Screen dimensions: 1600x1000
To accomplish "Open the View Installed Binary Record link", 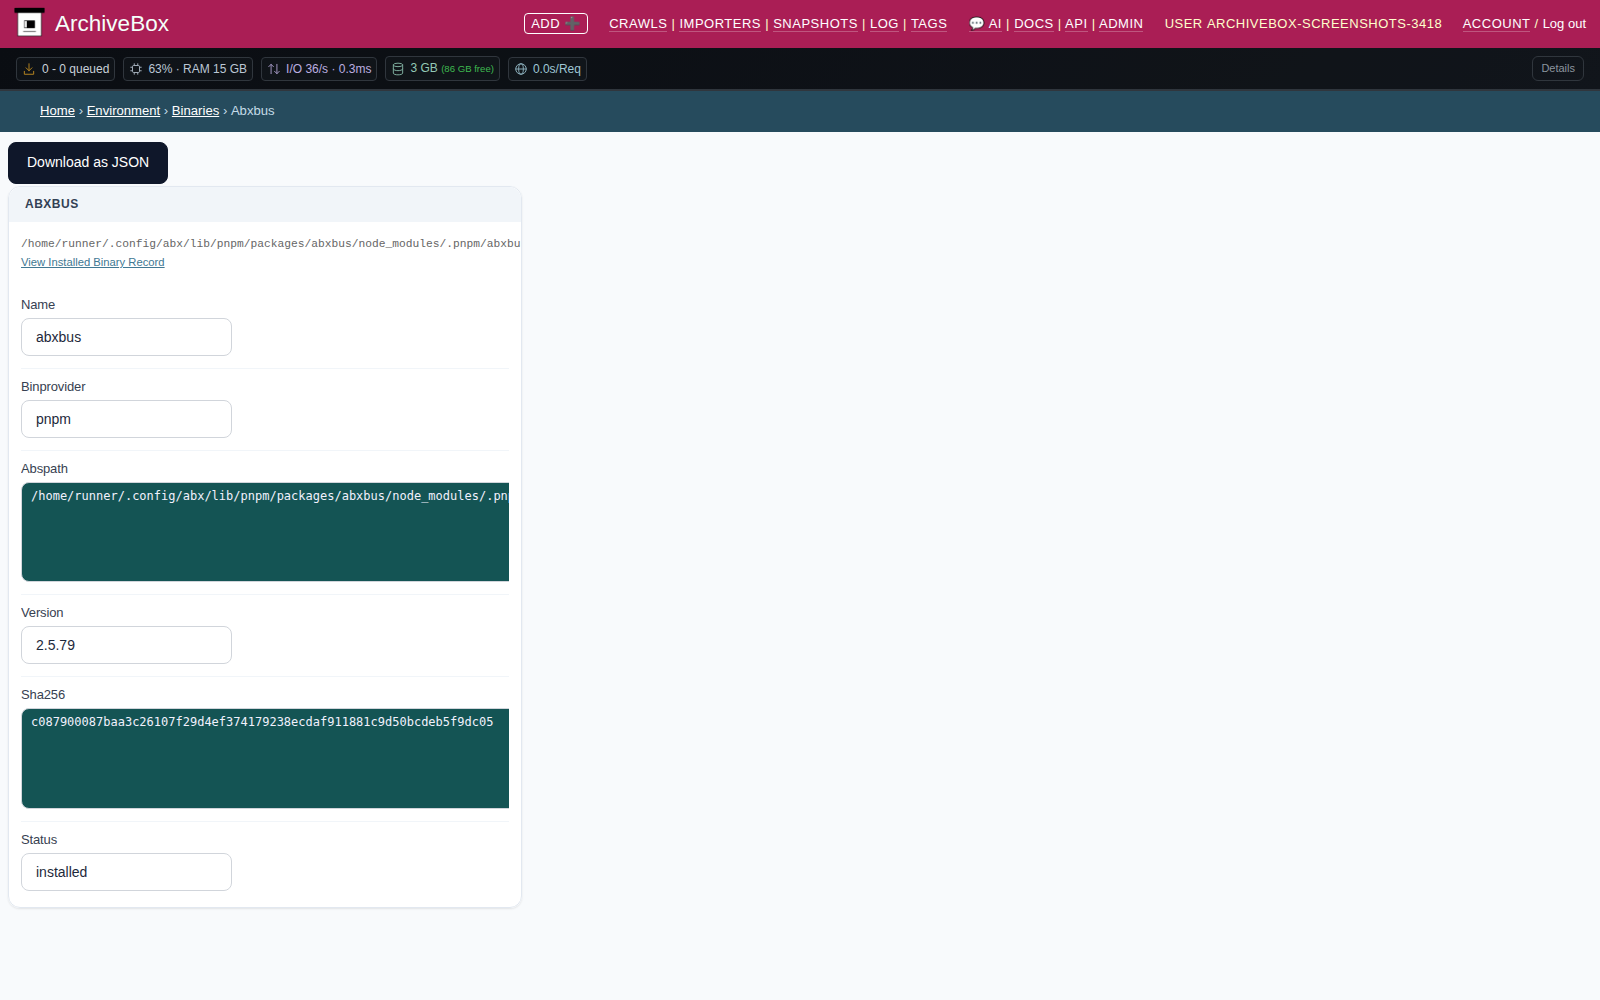I will click(93, 262).
